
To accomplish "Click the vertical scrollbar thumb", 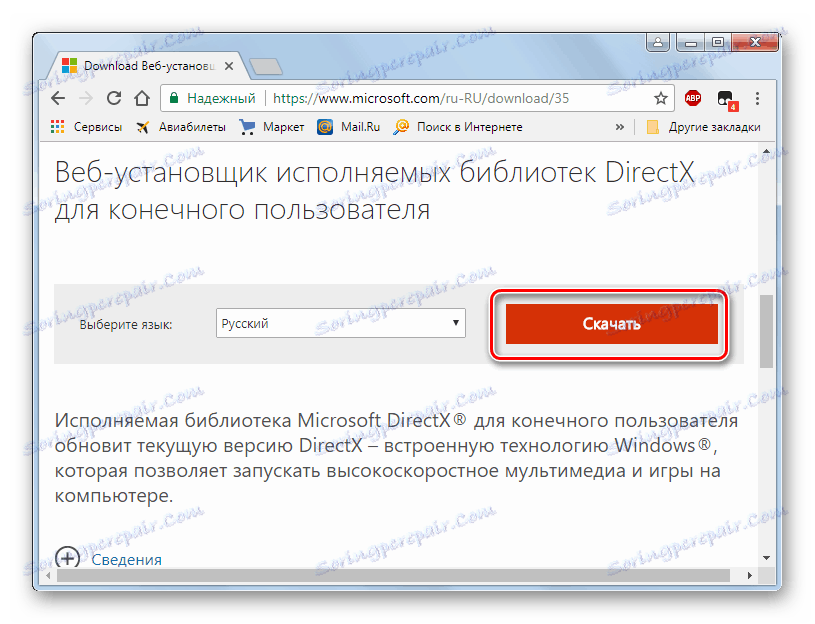I will coord(766,331).
